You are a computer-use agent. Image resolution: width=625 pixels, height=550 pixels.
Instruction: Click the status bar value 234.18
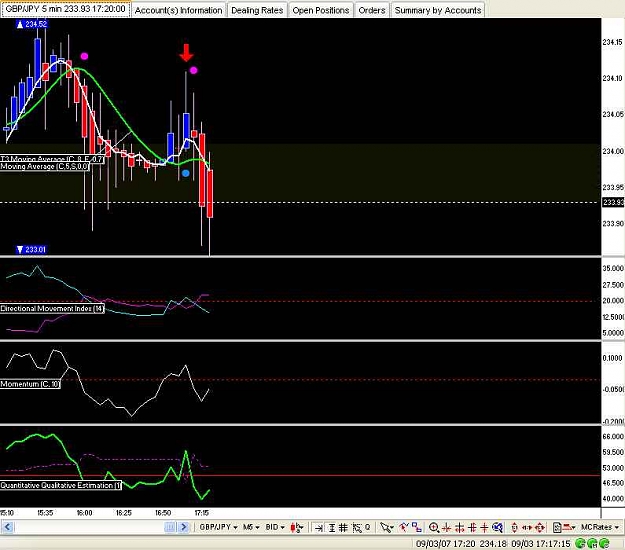coord(493,543)
